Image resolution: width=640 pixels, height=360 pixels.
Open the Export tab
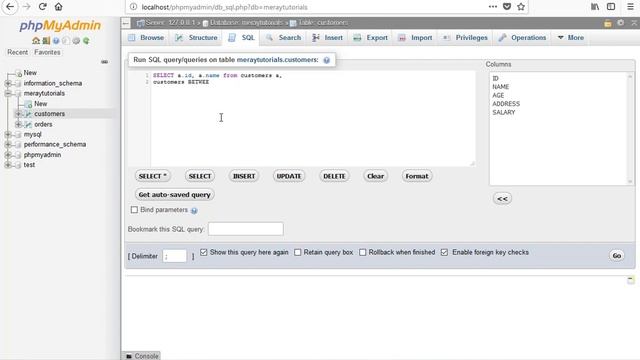[371, 38]
